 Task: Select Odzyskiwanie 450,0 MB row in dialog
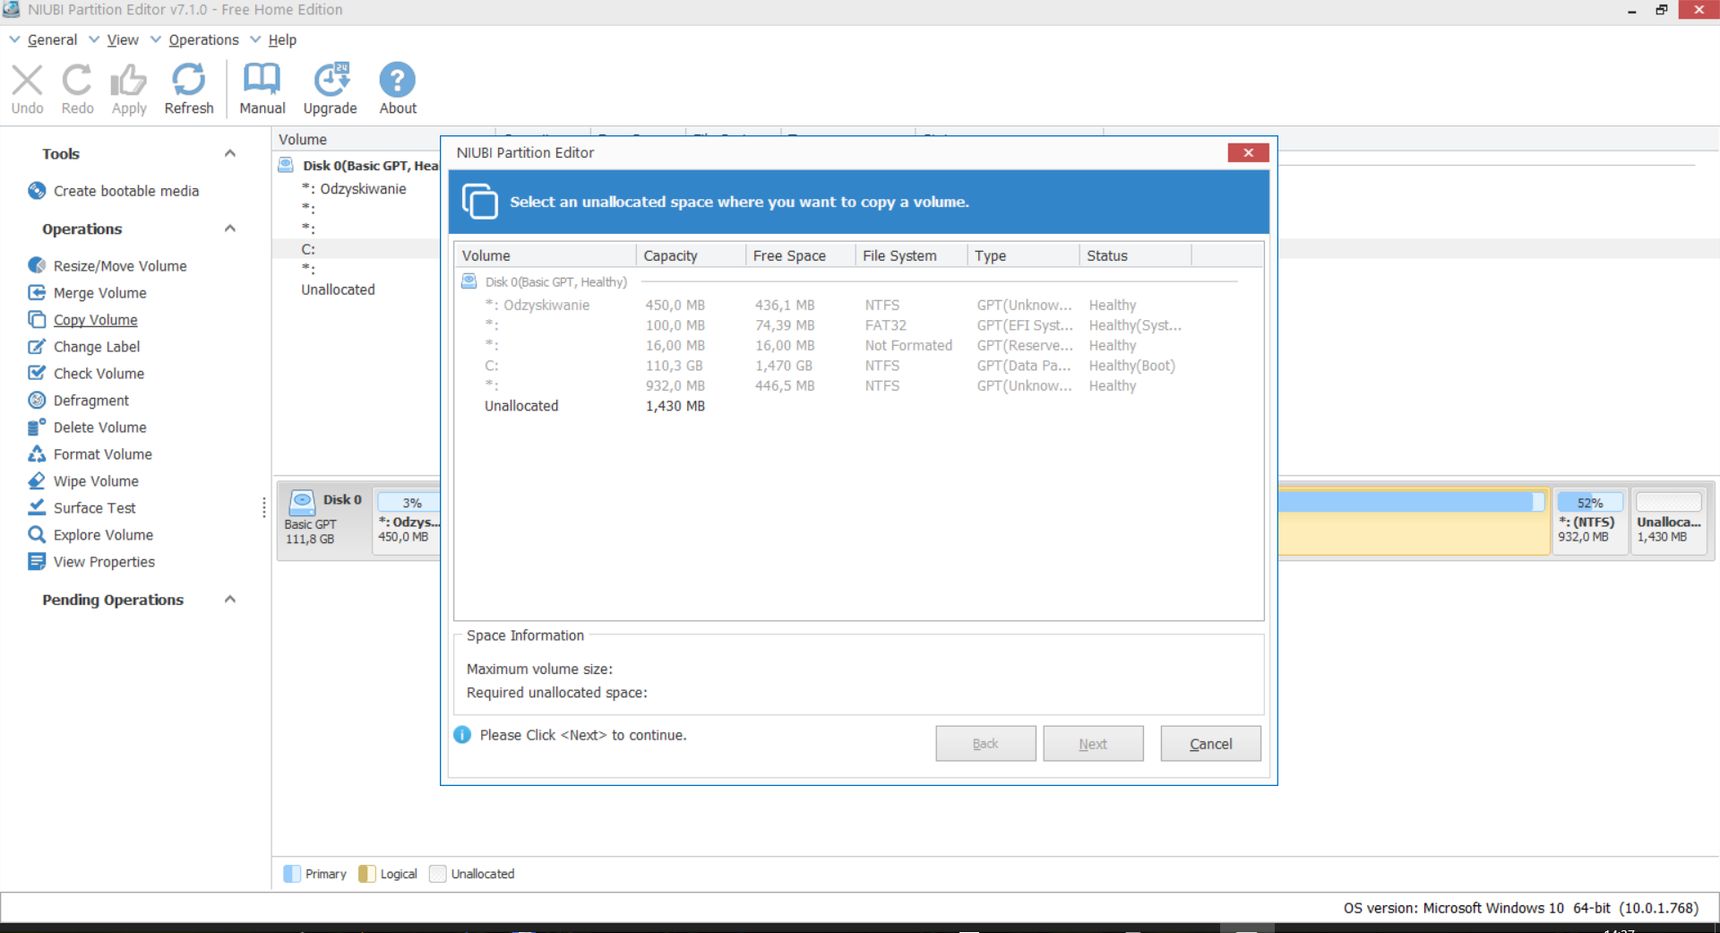tap(858, 305)
